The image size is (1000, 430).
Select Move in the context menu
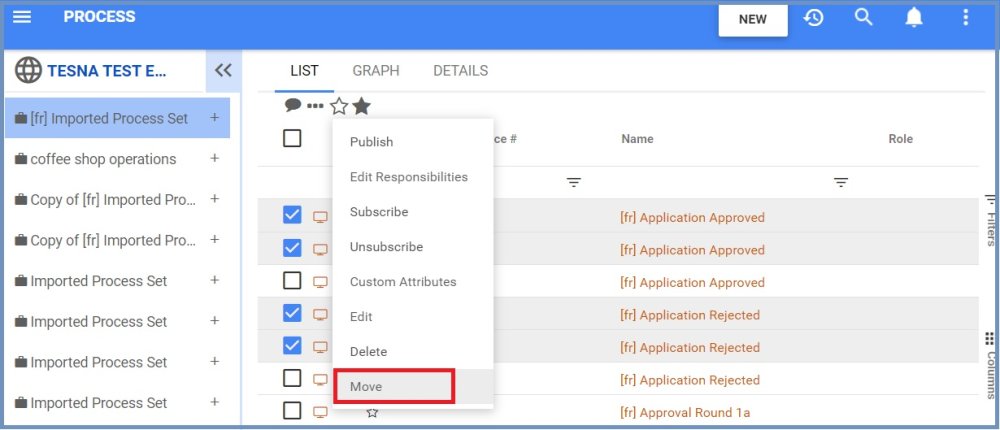pyautogui.click(x=366, y=386)
